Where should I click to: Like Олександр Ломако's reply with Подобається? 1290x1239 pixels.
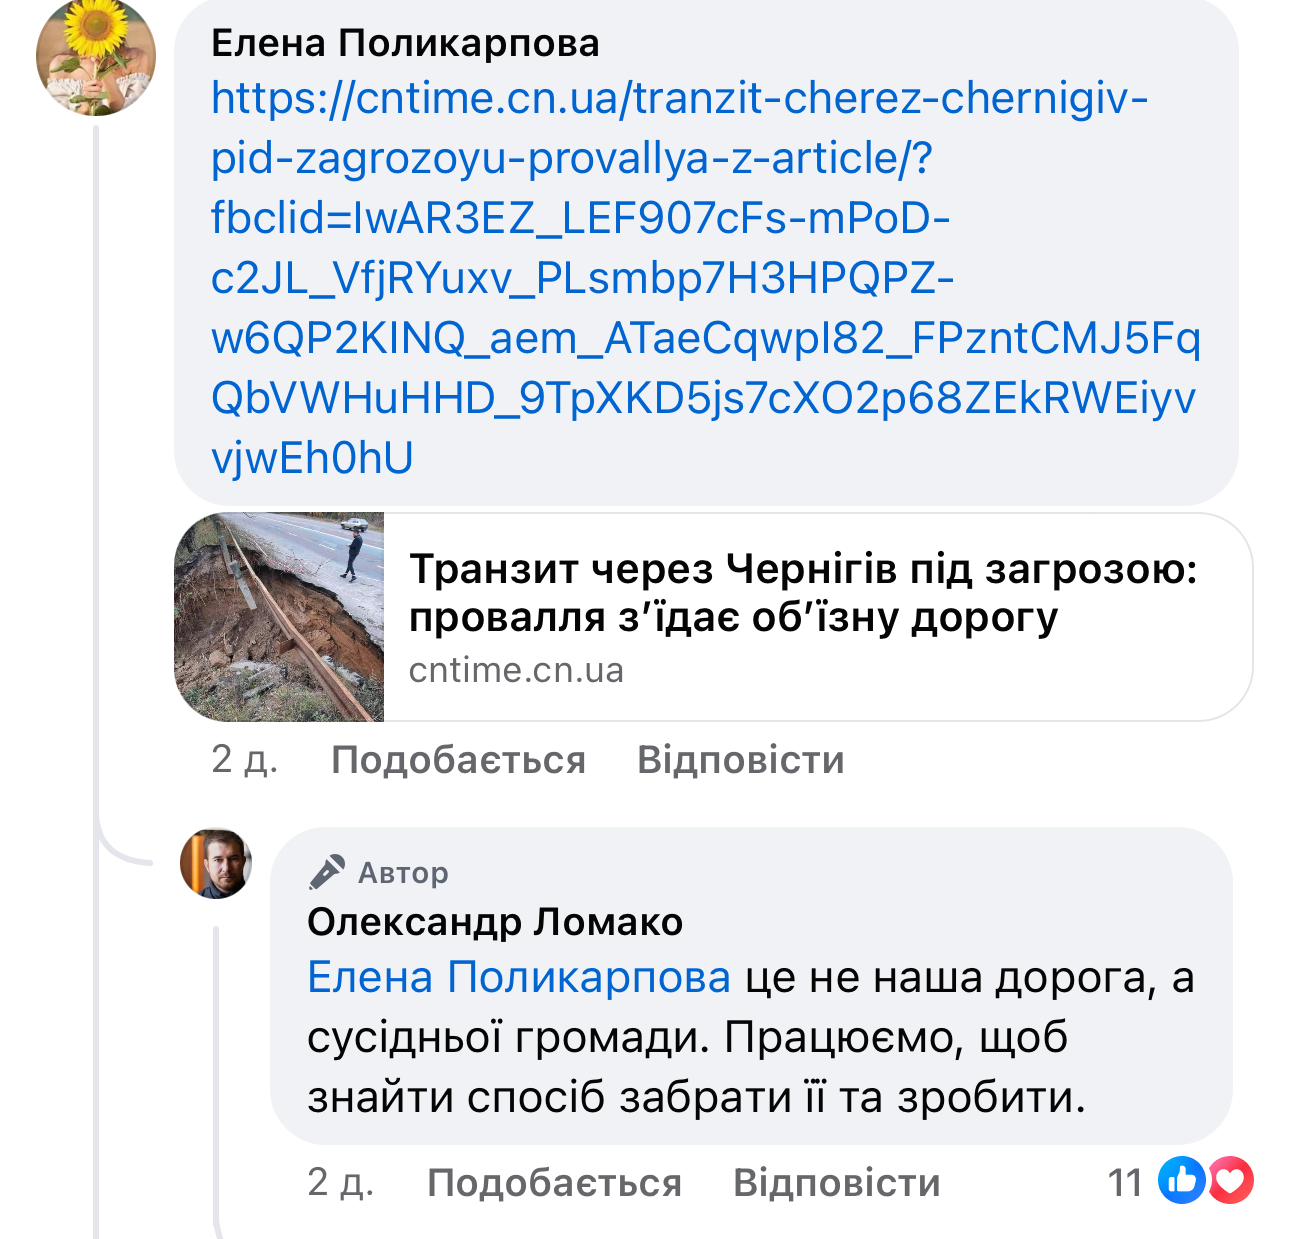(554, 1183)
